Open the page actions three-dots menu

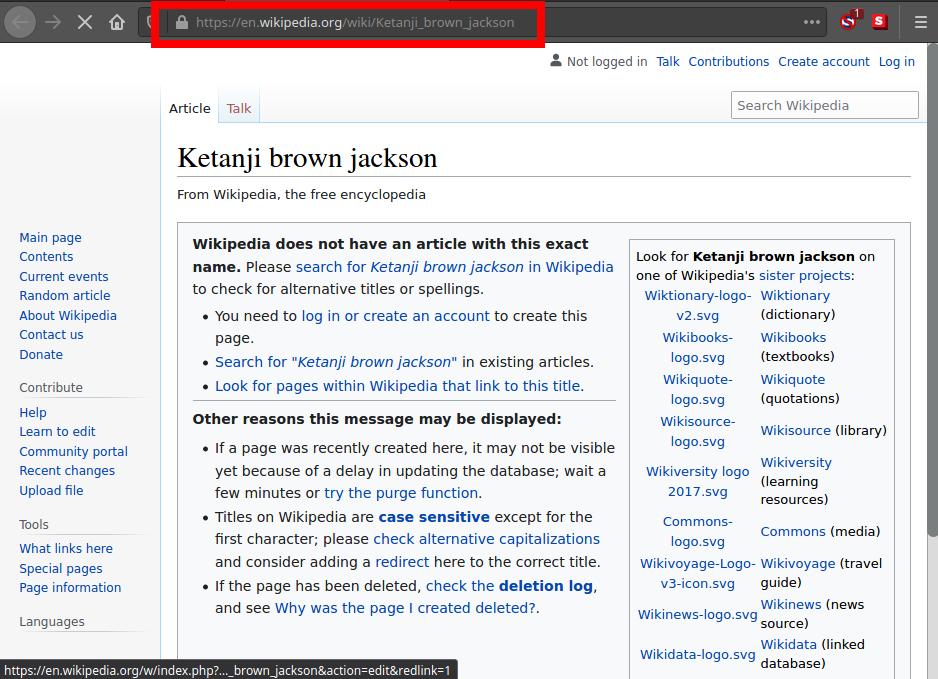coord(812,22)
